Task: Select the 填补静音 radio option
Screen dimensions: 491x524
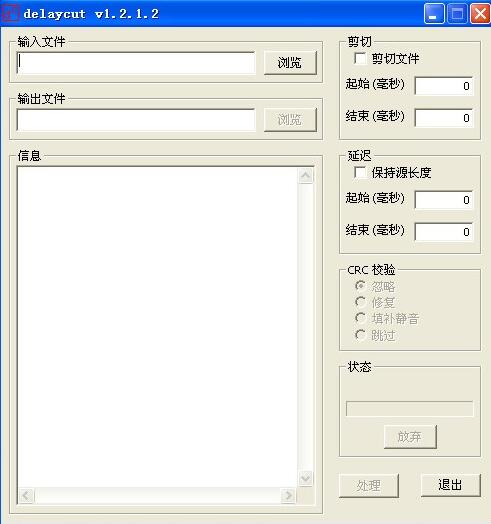Action: pyautogui.click(x=361, y=318)
